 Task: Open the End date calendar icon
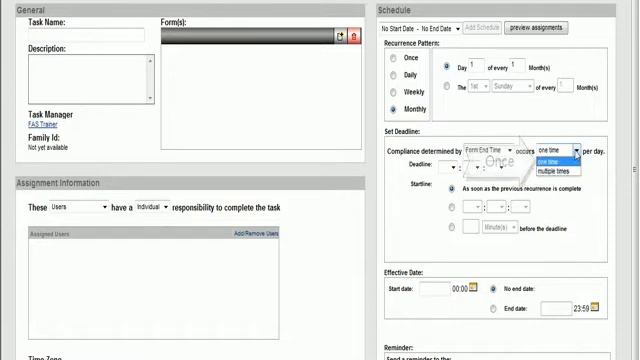click(595, 307)
